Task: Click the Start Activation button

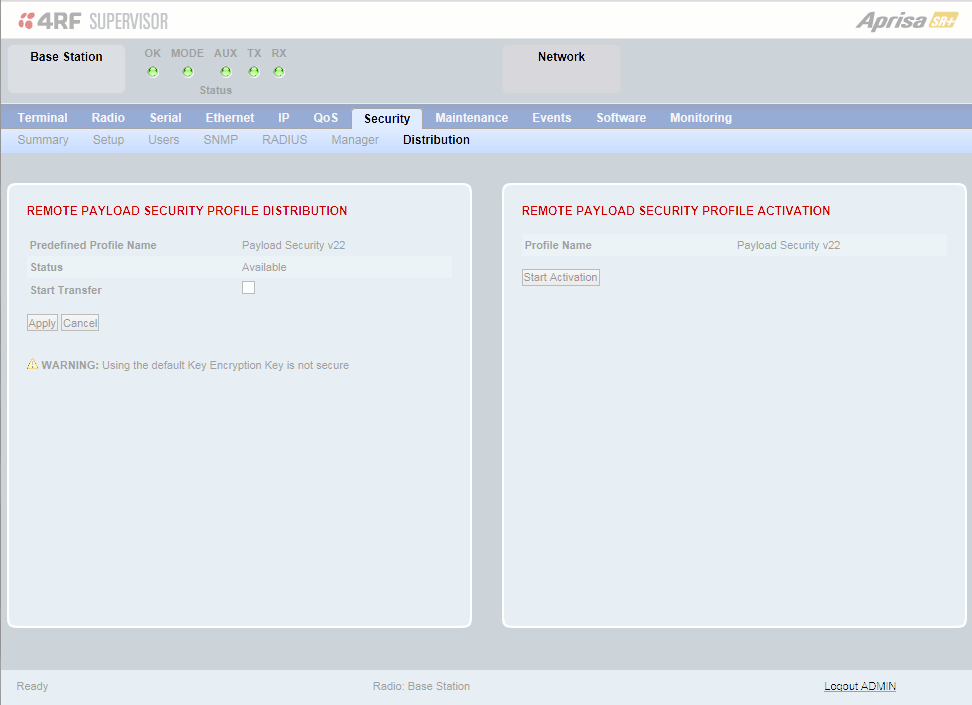Action: pos(561,277)
